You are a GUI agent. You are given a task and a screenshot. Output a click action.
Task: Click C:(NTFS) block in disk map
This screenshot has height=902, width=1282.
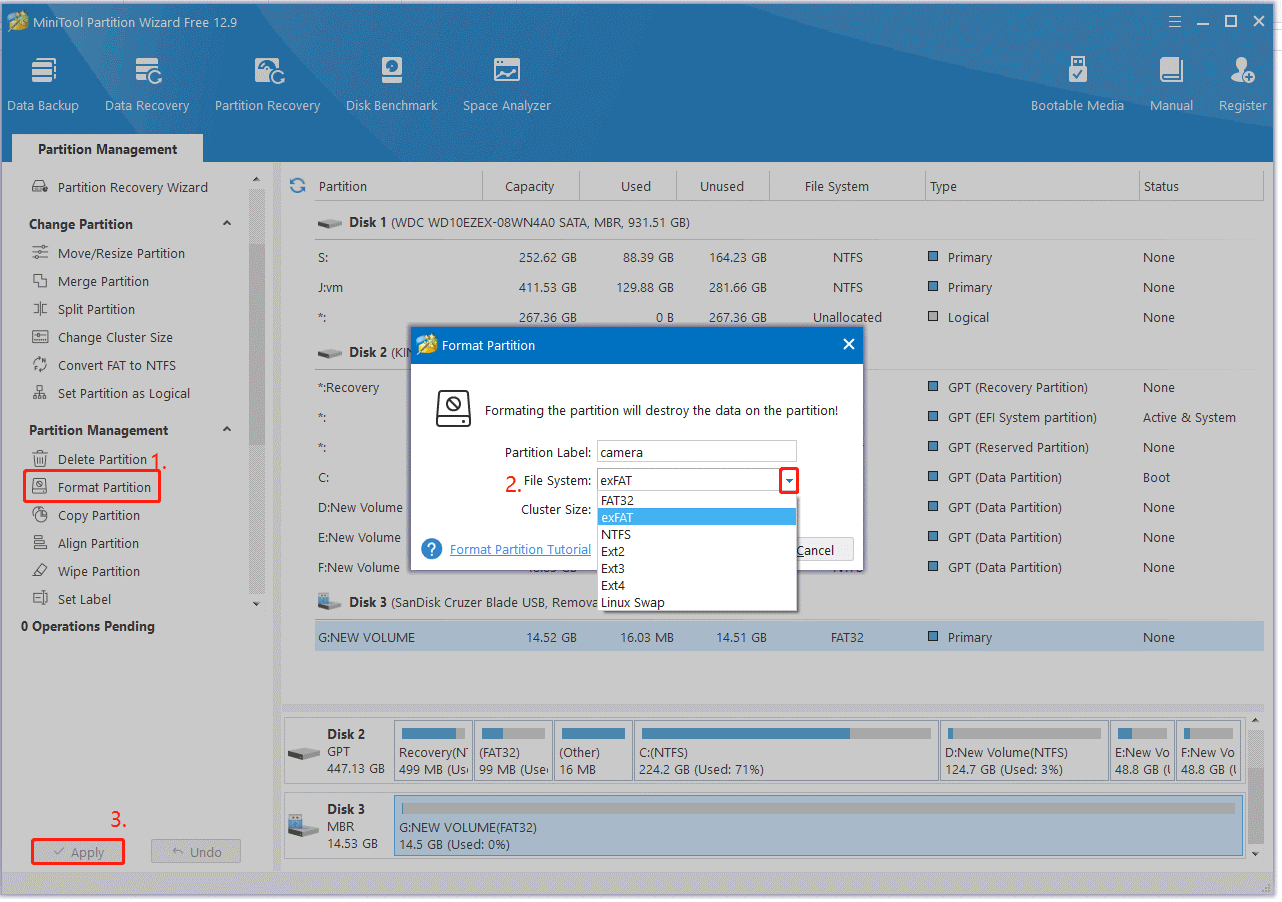click(785, 751)
